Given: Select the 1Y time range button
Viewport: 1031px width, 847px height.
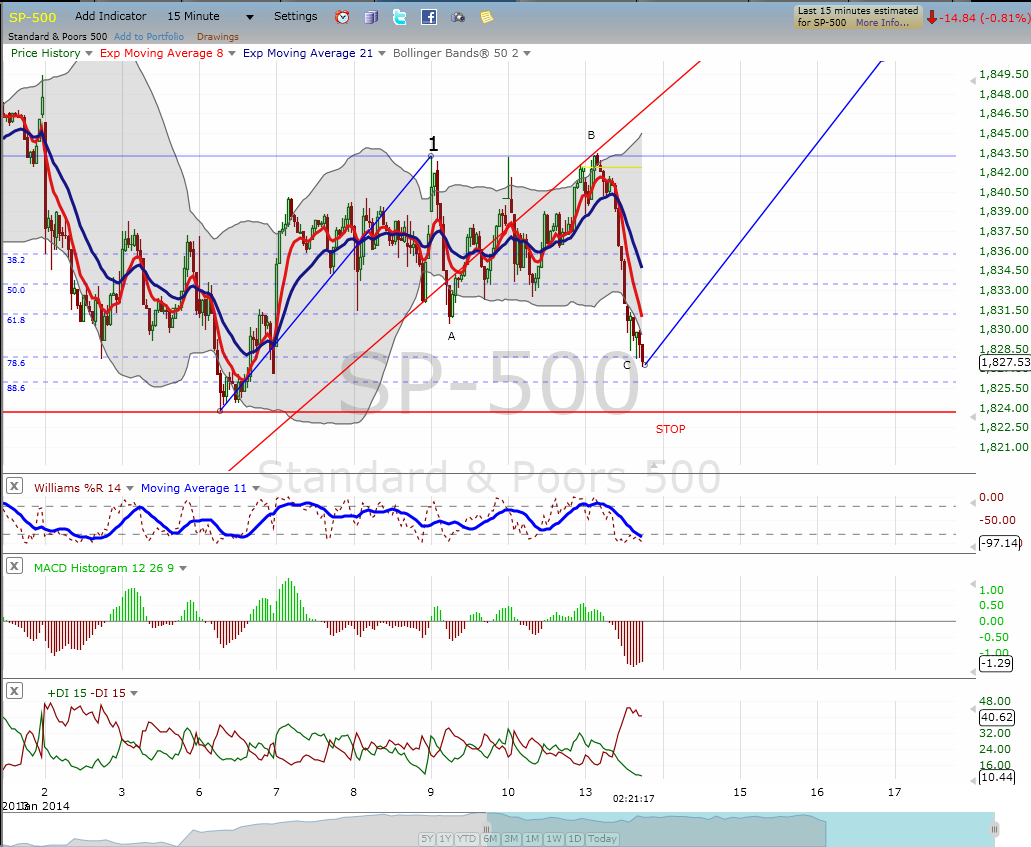Looking at the screenshot, I should [445, 838].
